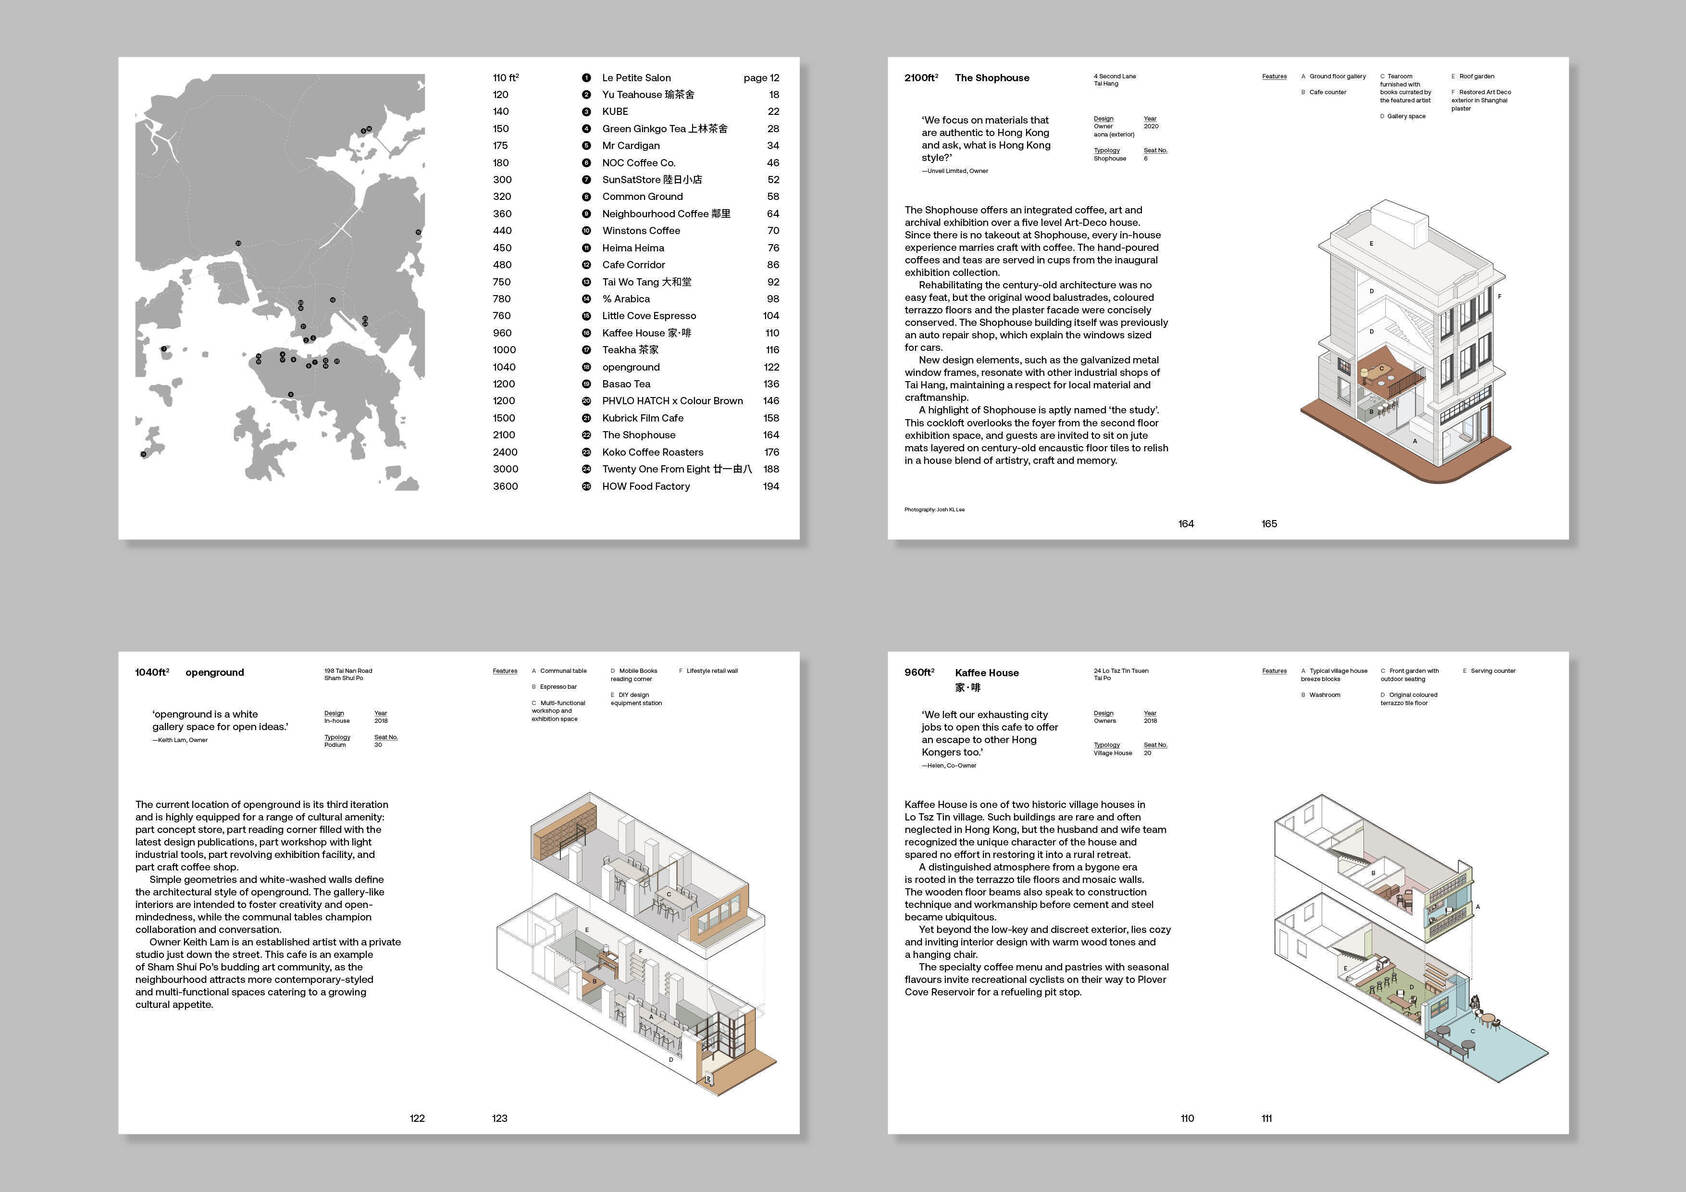Click 'Little Cove Espresso' entry
This screenshot has width=1686, height=1192.
(x=649, y=316)
